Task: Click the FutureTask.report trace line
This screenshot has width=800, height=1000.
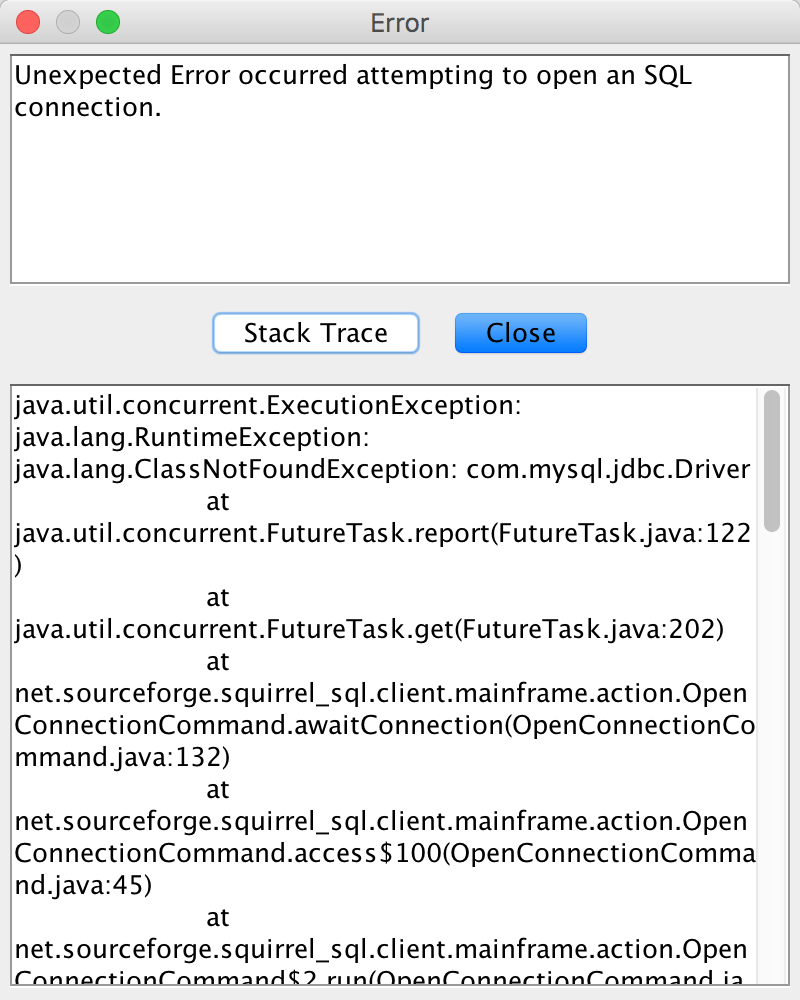Action: [382, 534]
